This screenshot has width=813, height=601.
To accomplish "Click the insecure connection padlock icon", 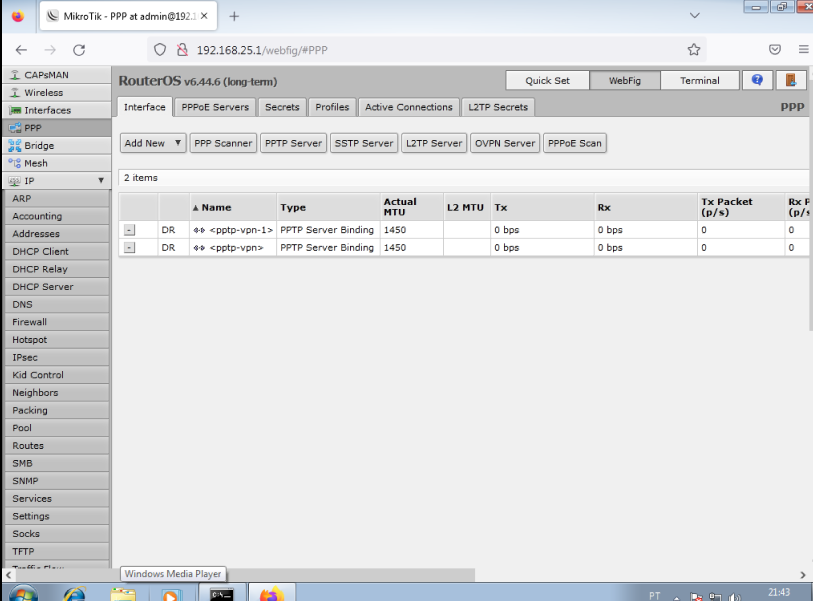I will click(182, 50).
